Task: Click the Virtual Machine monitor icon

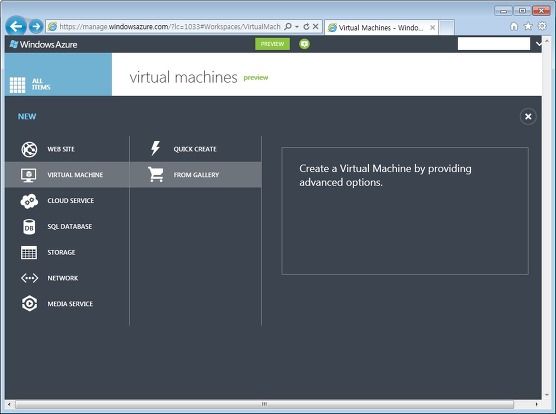Action: tap(29, 175)
